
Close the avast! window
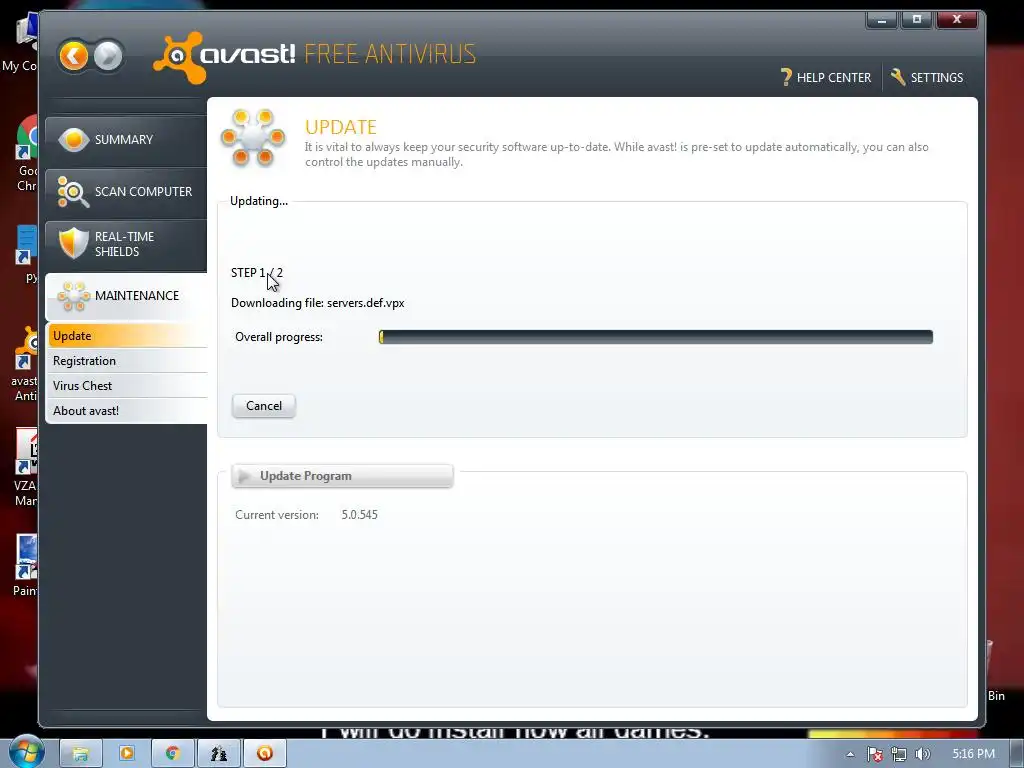tap(957, 20)
